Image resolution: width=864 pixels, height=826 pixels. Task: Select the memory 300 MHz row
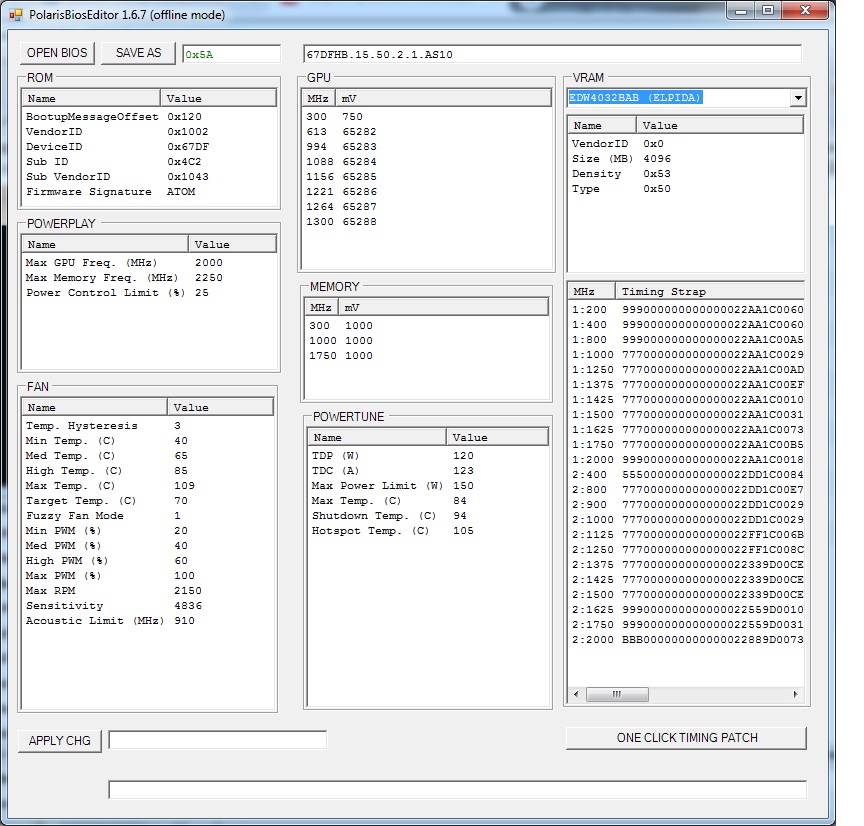coord(426,326)
